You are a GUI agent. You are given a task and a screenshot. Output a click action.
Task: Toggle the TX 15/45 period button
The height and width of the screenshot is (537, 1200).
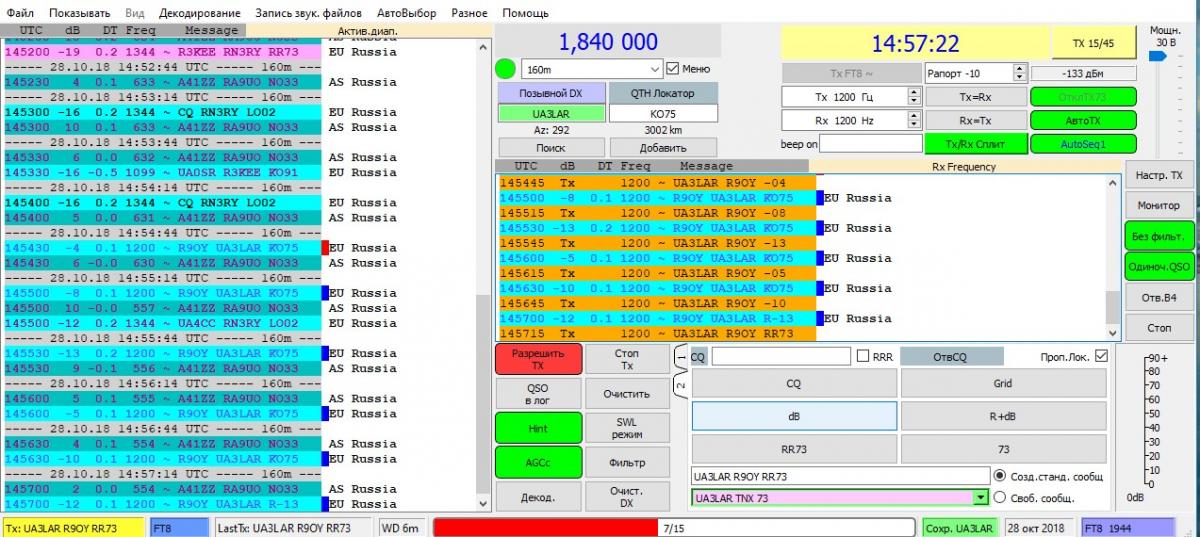tap(1092, 44)
